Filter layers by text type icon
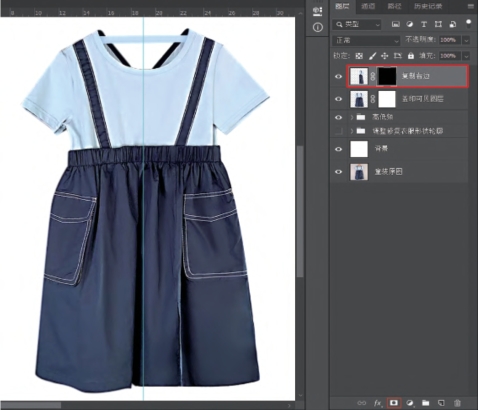 [424, 24]
